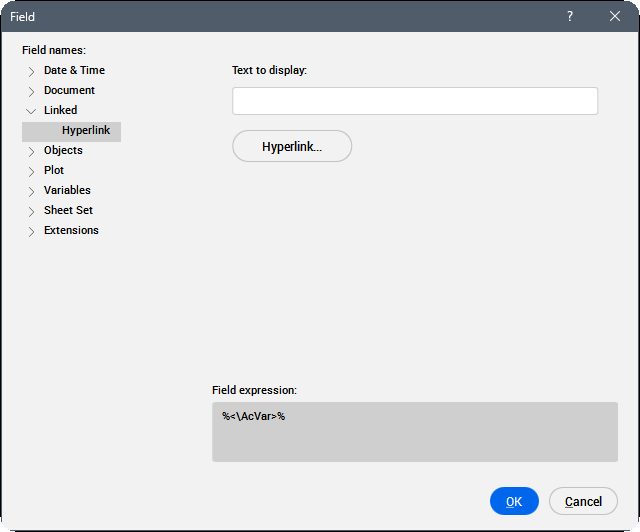
Task: Open the Hyperlink... dialog button
Action: coord(292,146)
